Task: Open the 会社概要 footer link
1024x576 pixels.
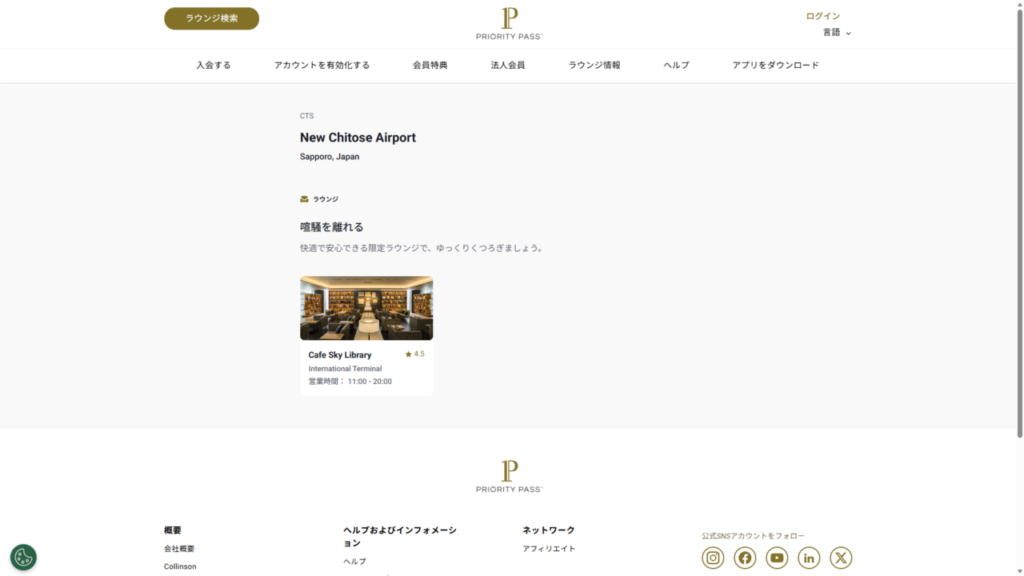Action: (179, 549)
